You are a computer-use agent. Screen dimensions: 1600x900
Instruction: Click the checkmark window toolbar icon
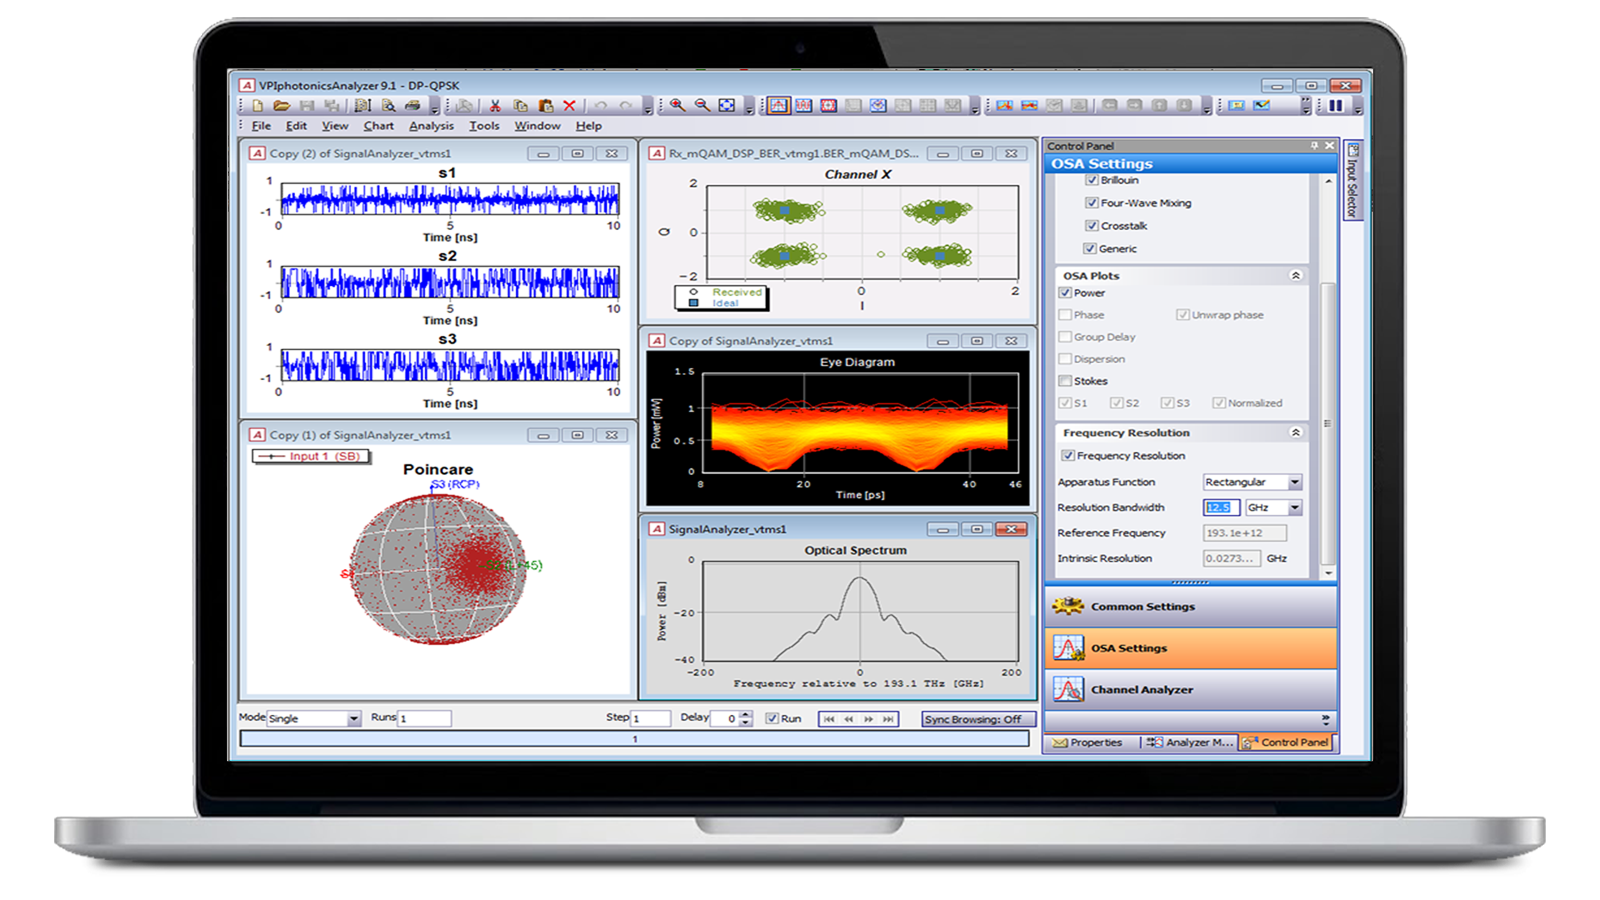tap(1262, 105)
